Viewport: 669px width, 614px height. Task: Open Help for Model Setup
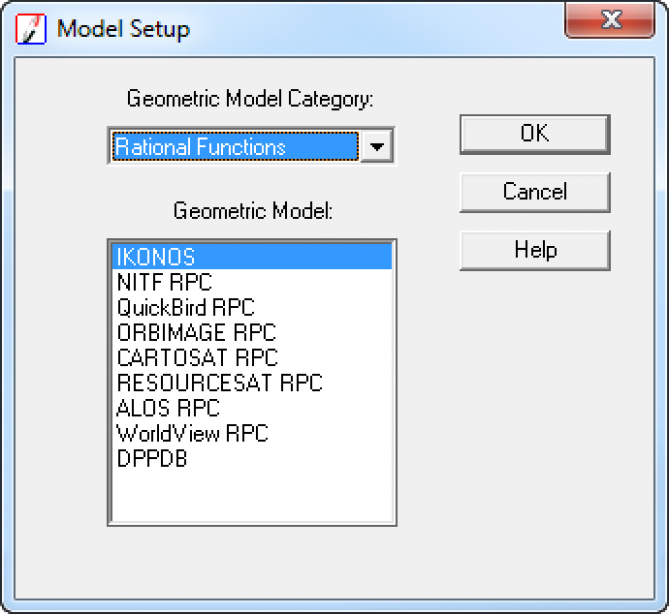[x=535, y=250]
